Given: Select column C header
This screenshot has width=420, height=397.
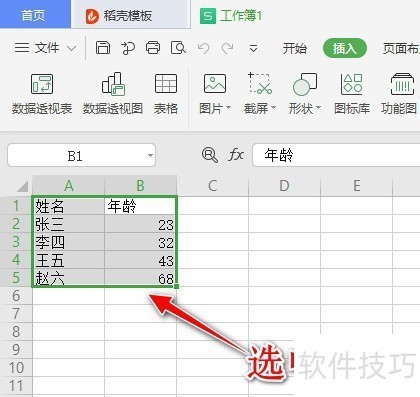Looking at the screenshot, I should coord(213,186).
